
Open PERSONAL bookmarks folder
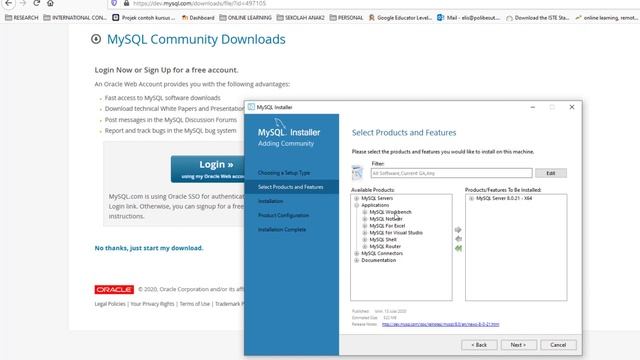pyautogui.click(x=346, y=18)
